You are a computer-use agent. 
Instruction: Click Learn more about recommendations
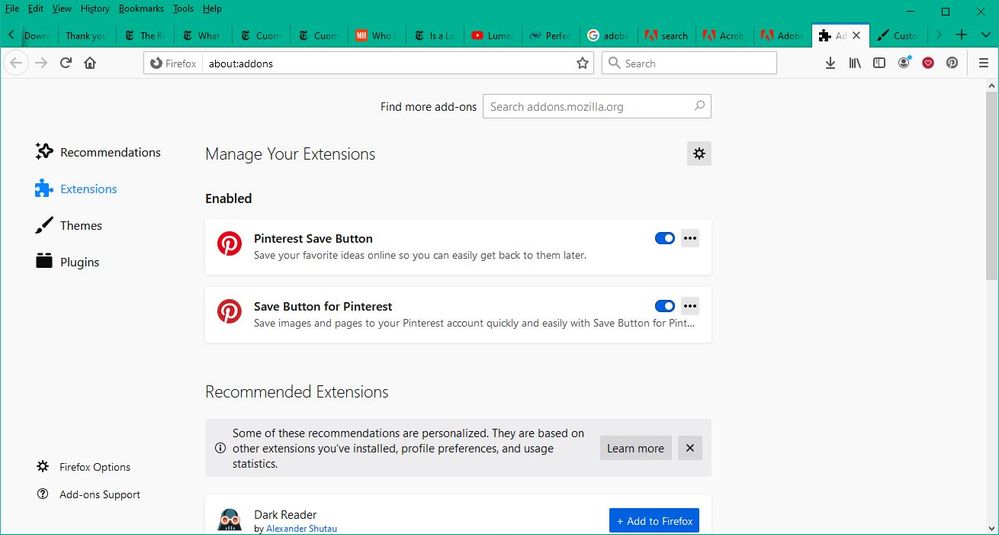pyautogui.click(x=635, y=448)
